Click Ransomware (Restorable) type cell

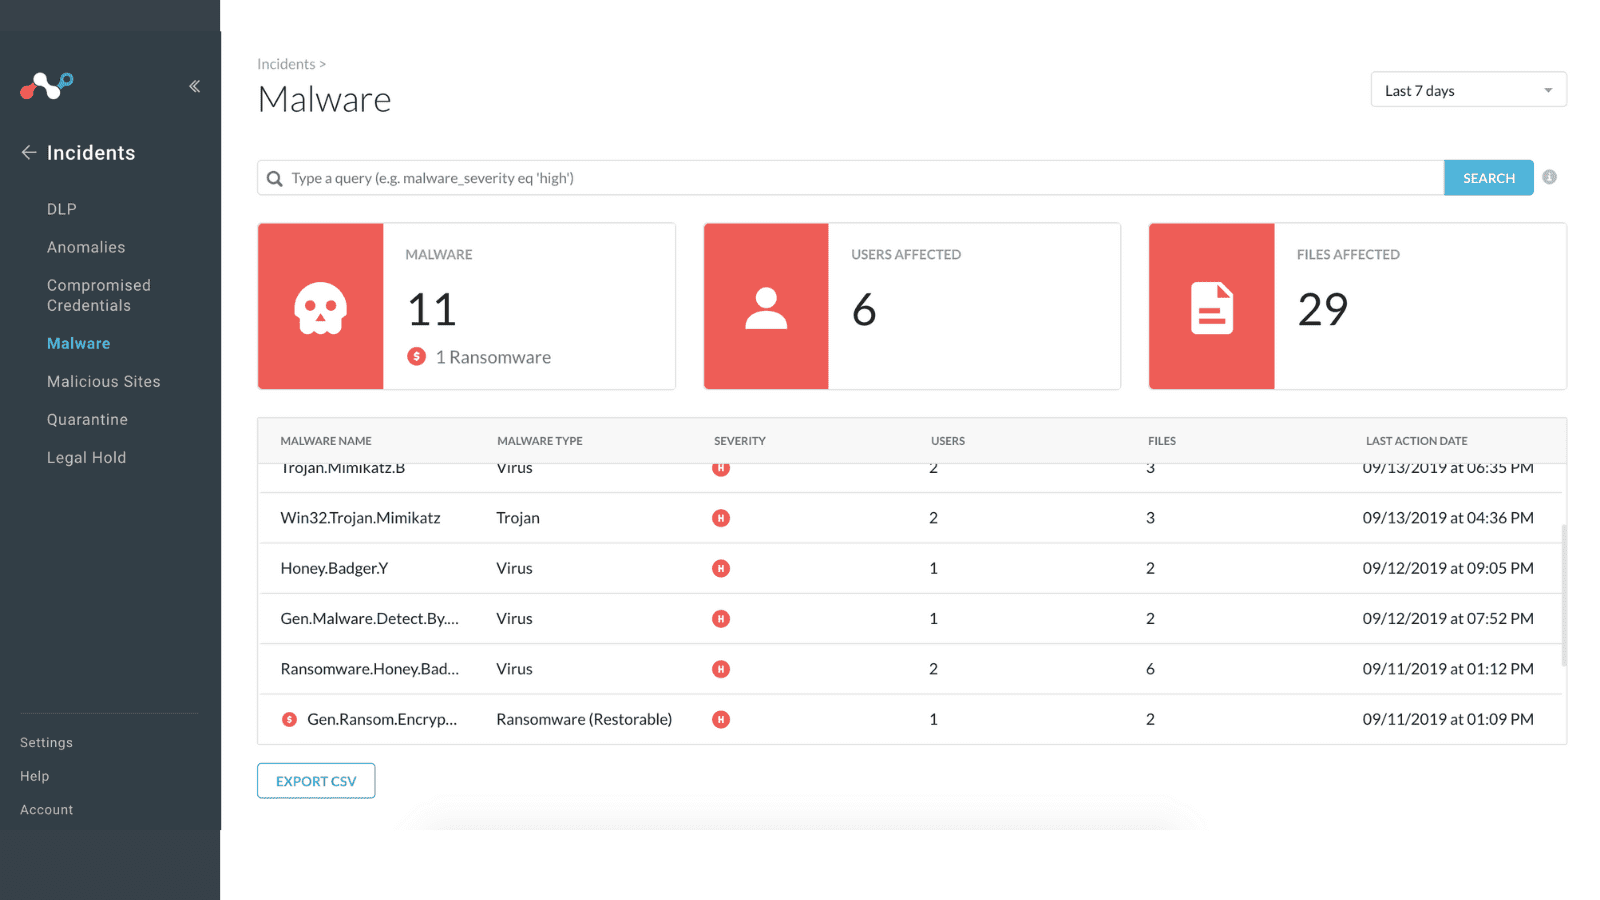point(584,719)
